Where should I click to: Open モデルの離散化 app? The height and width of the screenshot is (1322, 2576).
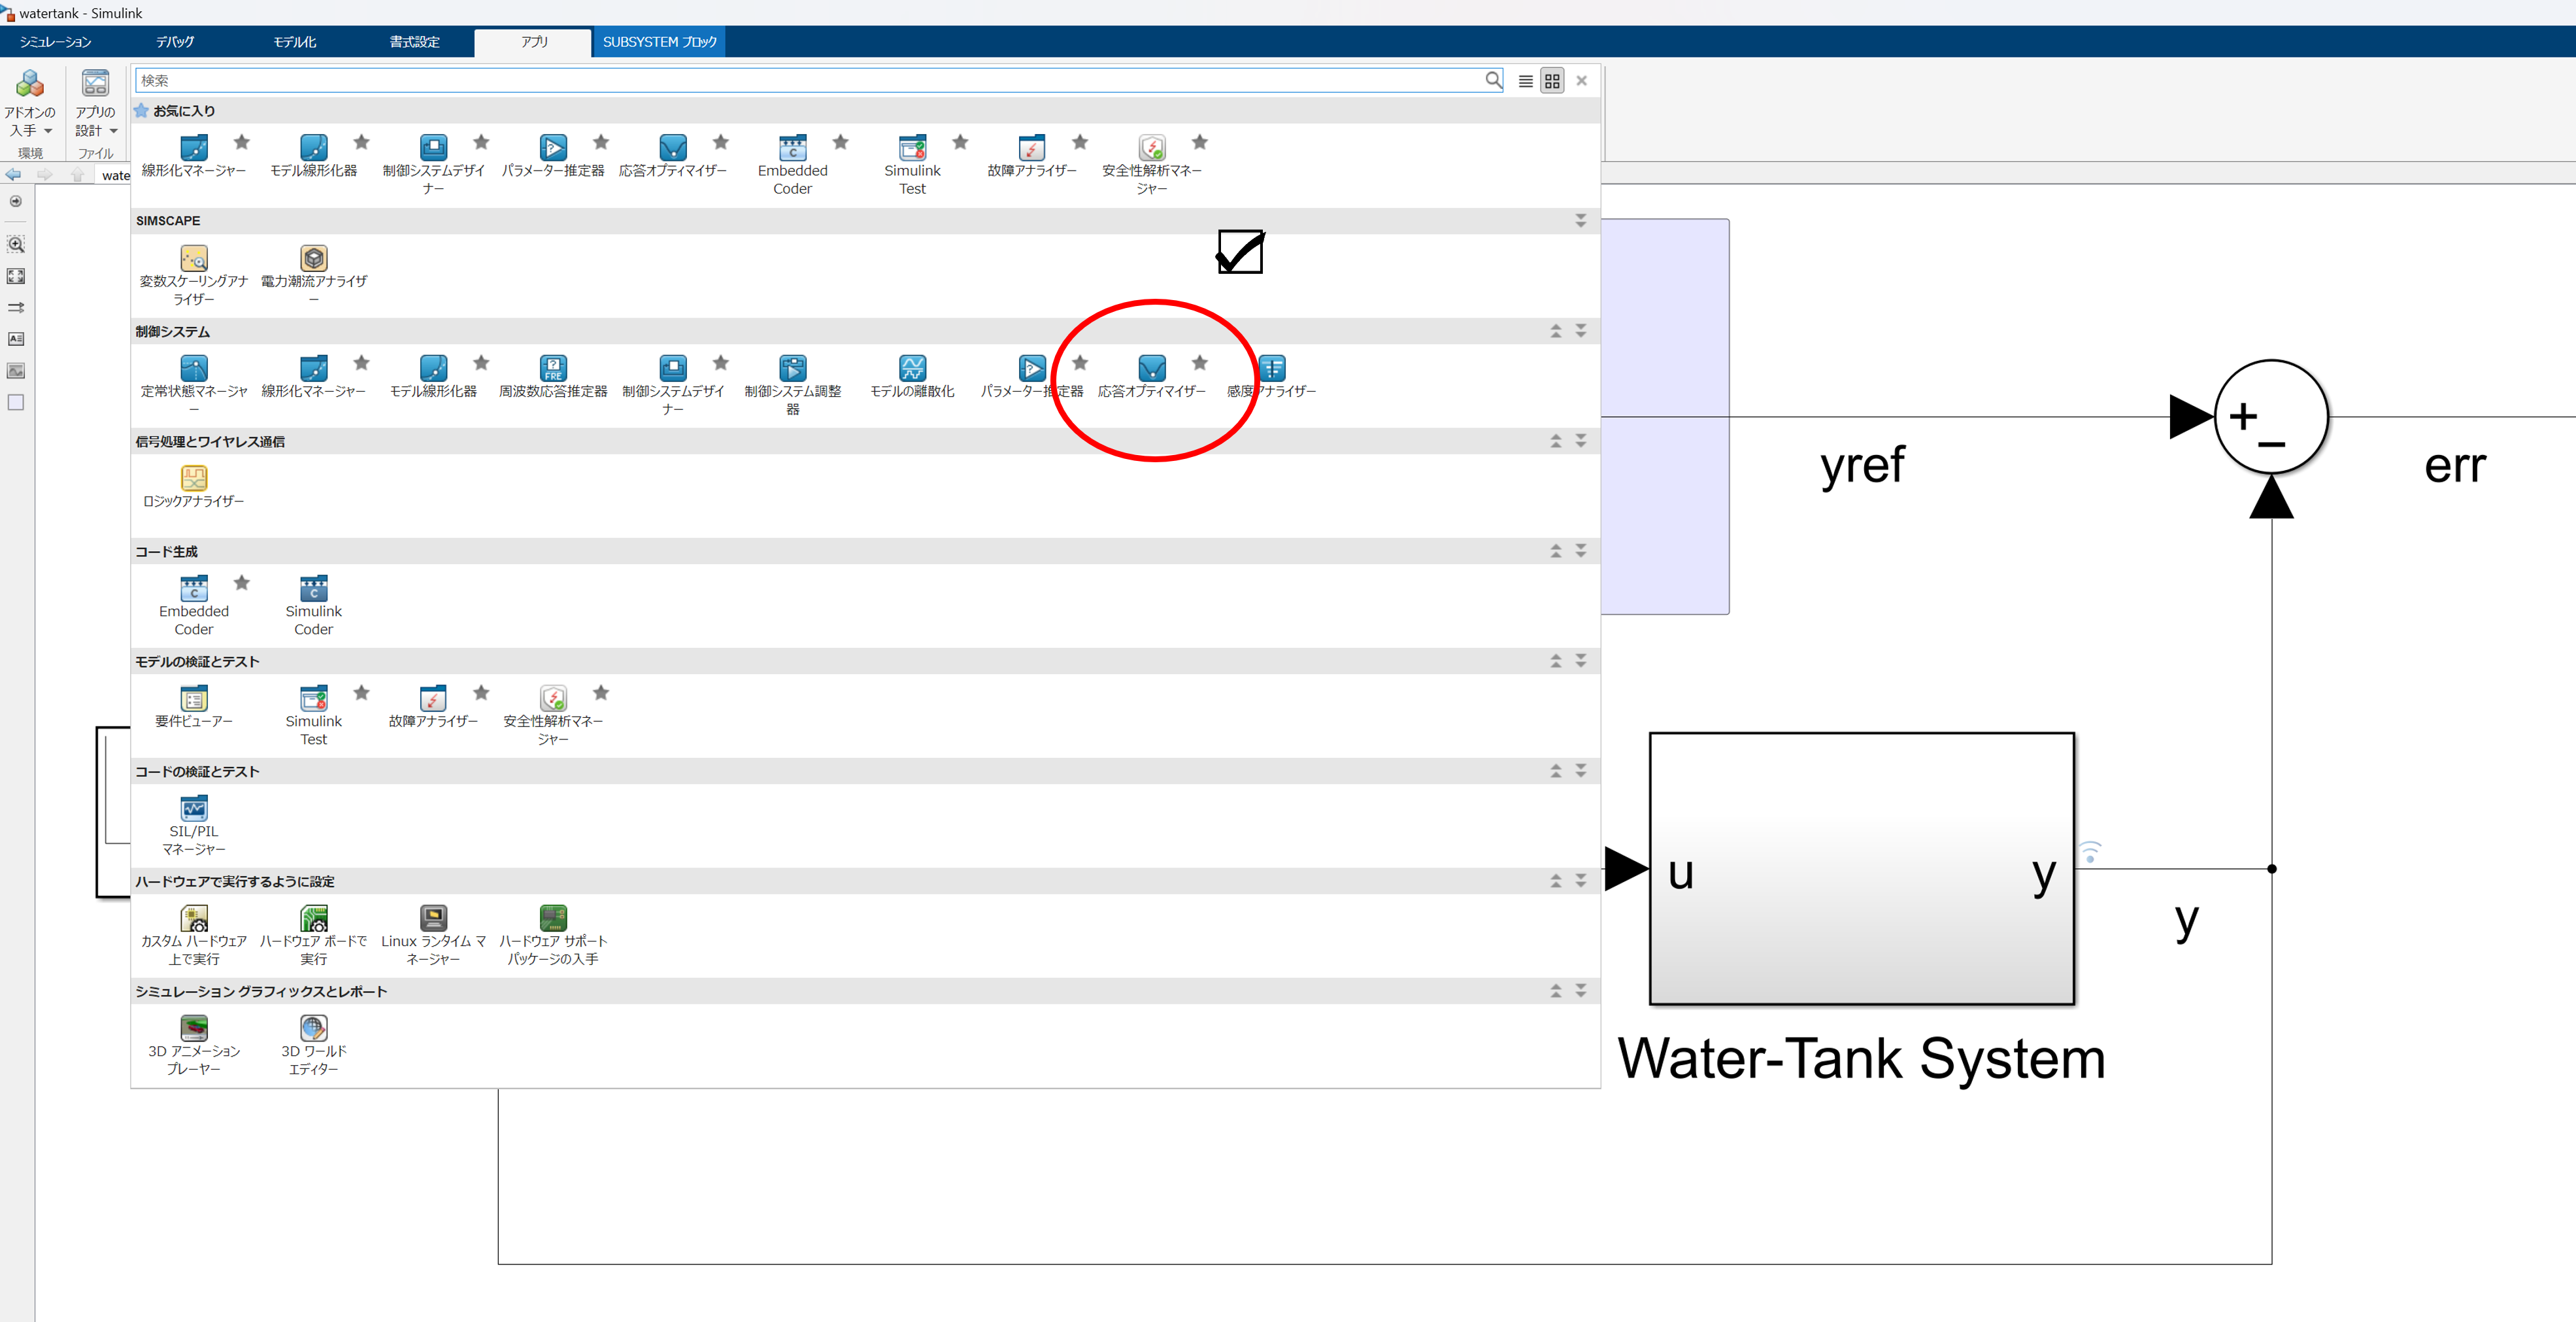[912, 369]
